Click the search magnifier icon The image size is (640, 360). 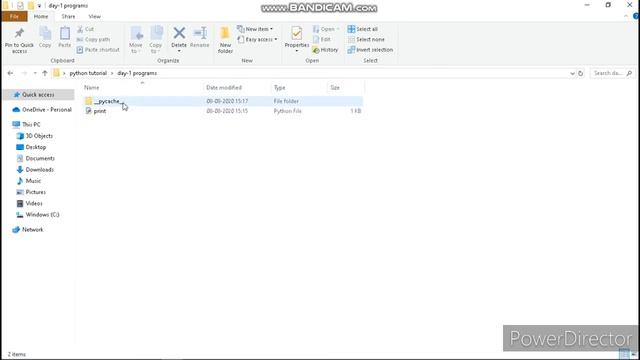point(629,73)
